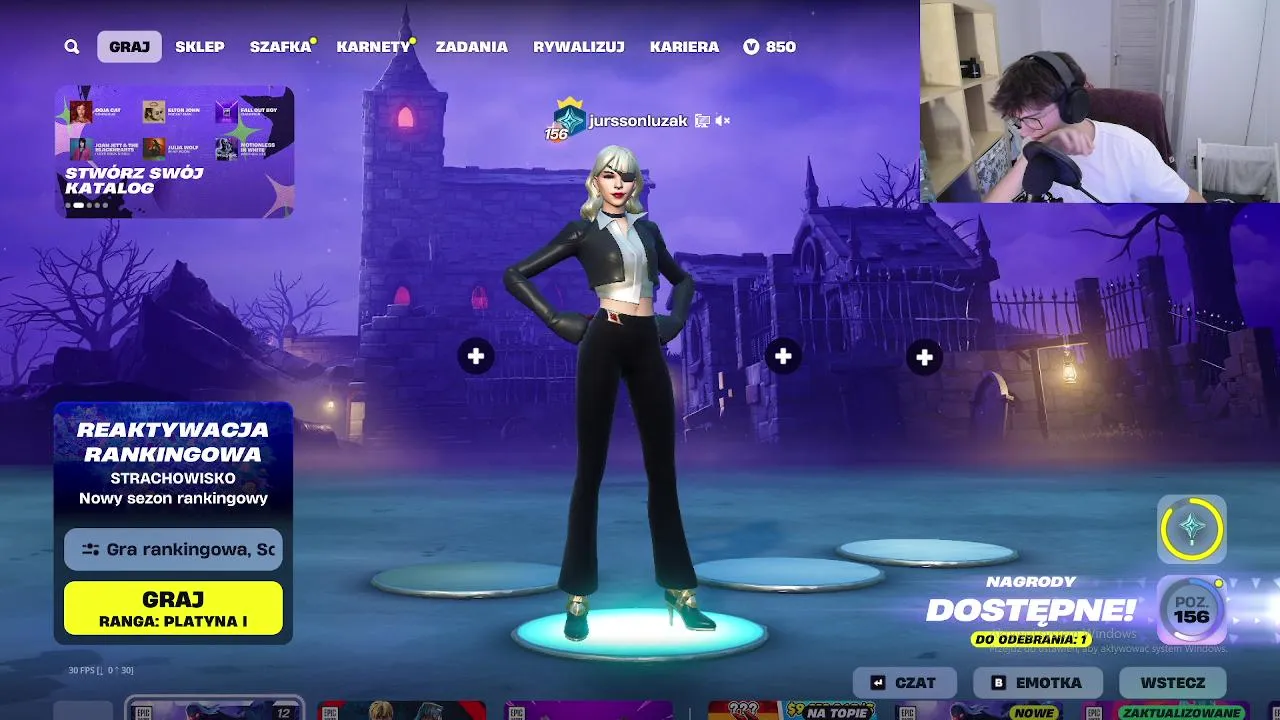Go to the ZADANIA tab
Viewport: 1280px width, 720px height.
pyautogui.click(x=472, y=47)
